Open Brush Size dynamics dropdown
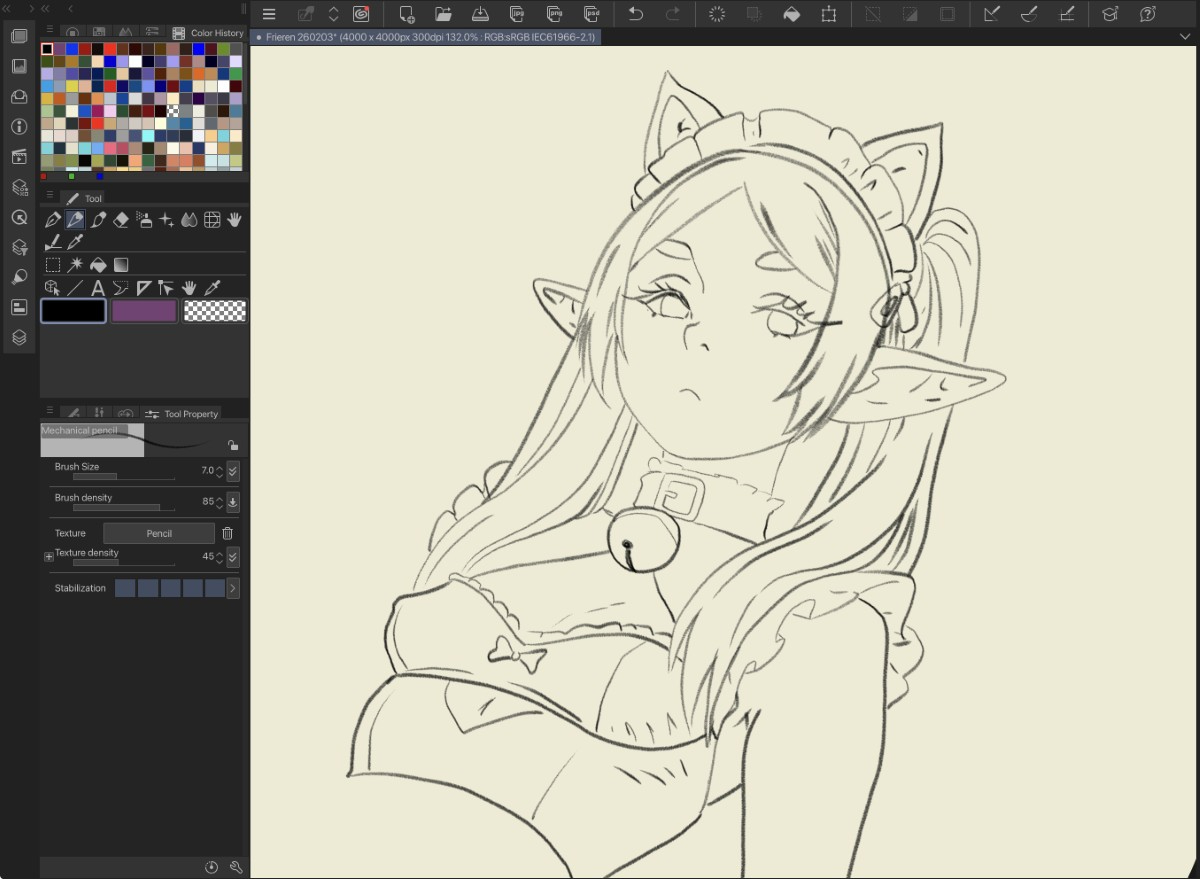 click(x=233, y=471)
